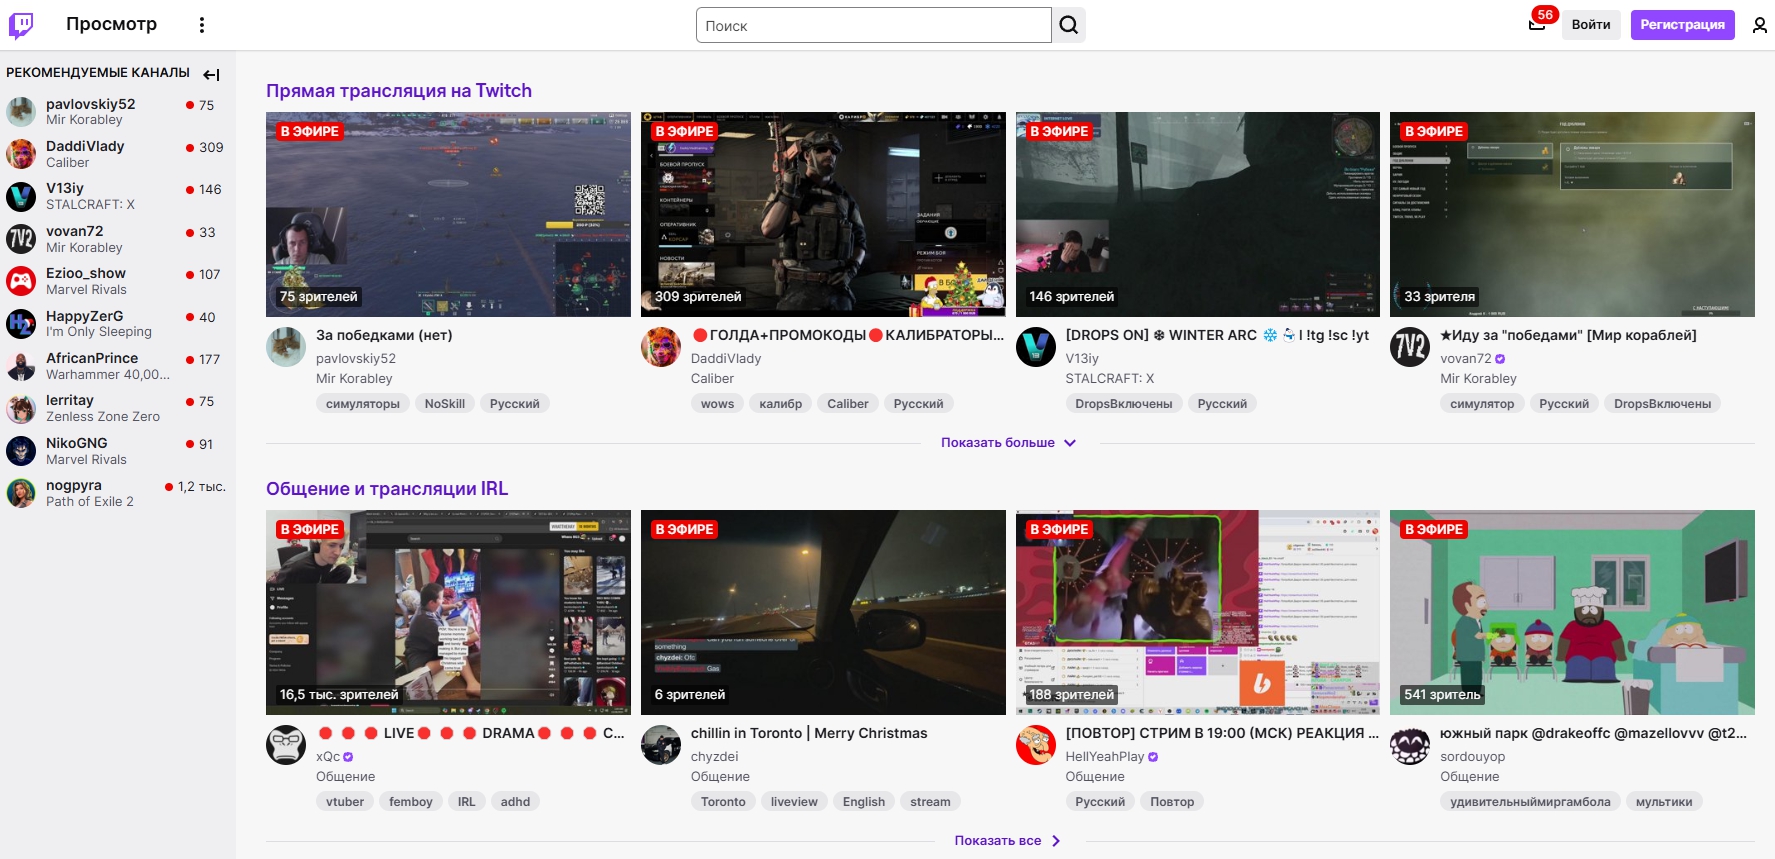
Task: Open stream title 'За победками (нет)'
Action: click(384, 336)
